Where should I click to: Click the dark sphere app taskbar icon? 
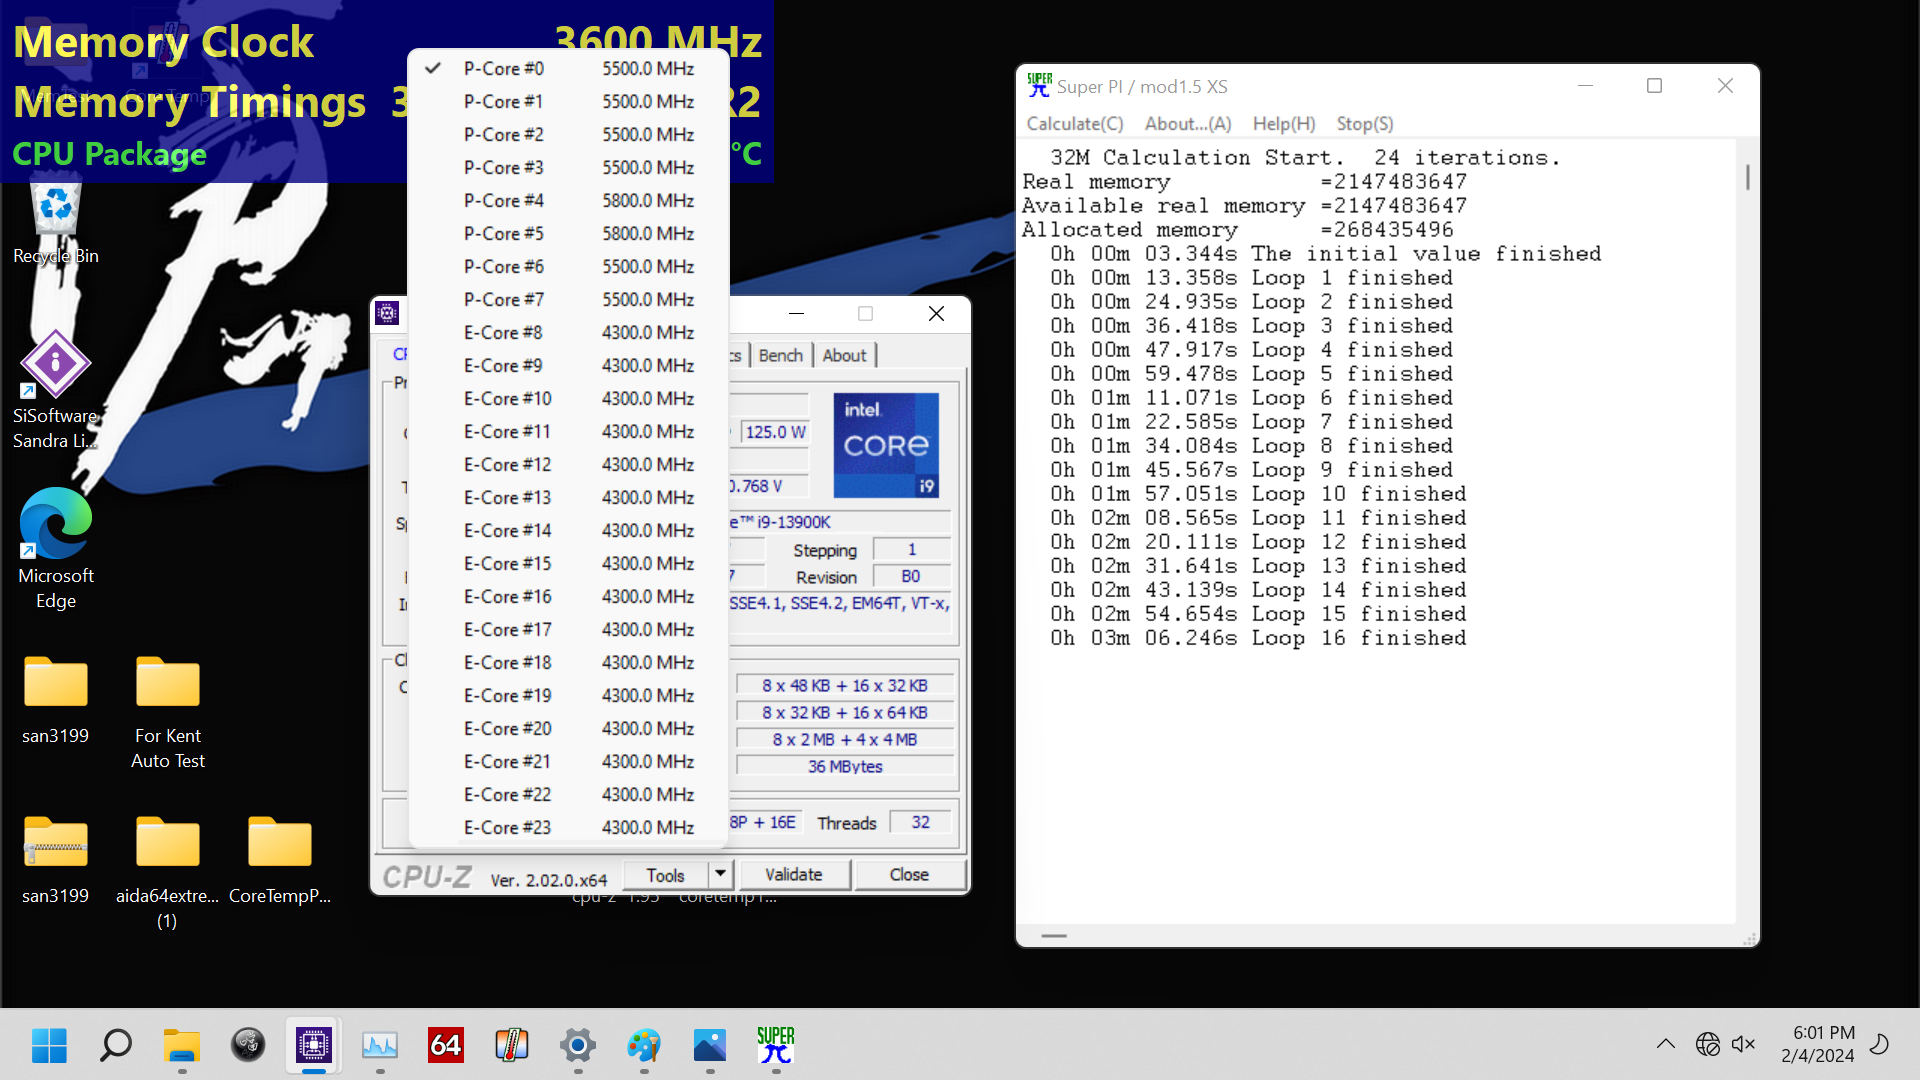tap(248, 1045)
